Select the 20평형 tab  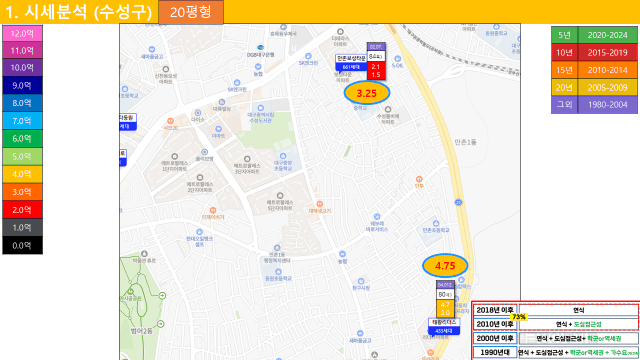click(x=191, y=12)
